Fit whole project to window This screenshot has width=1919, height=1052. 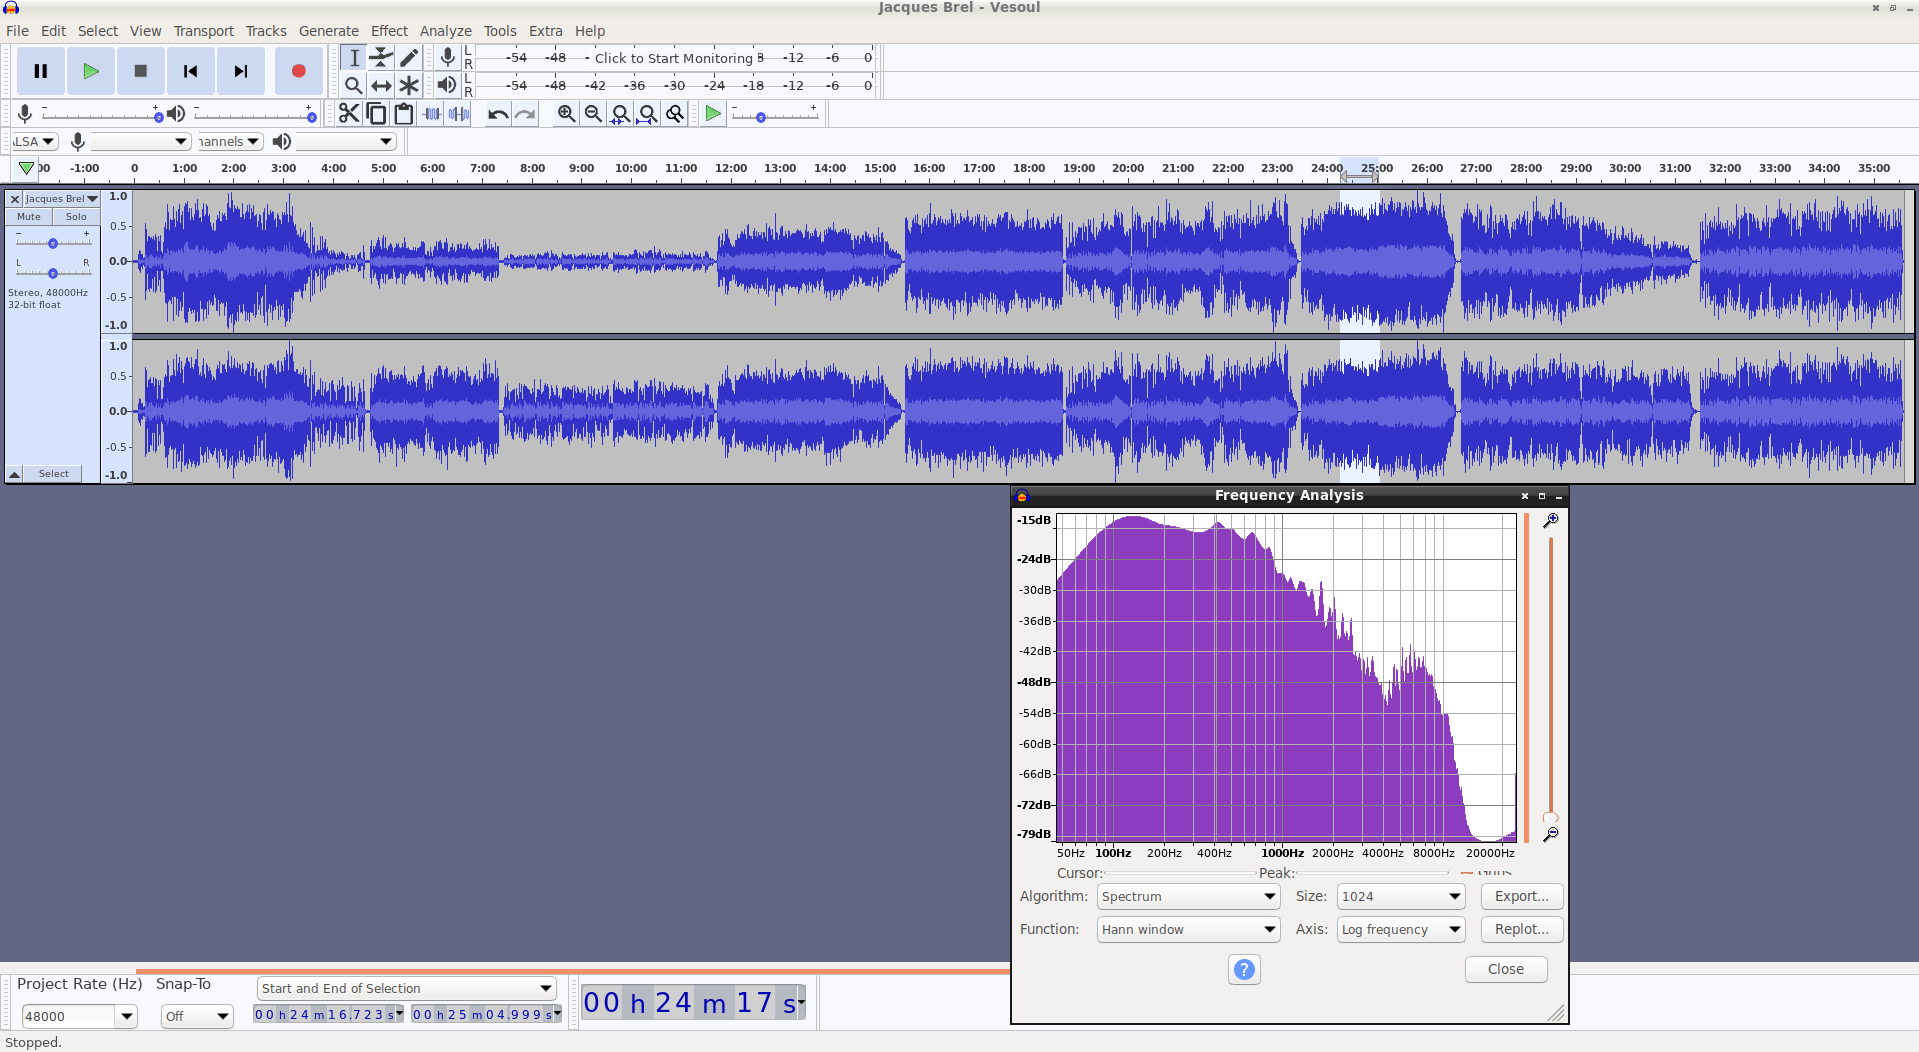click(x=648, y=114)
